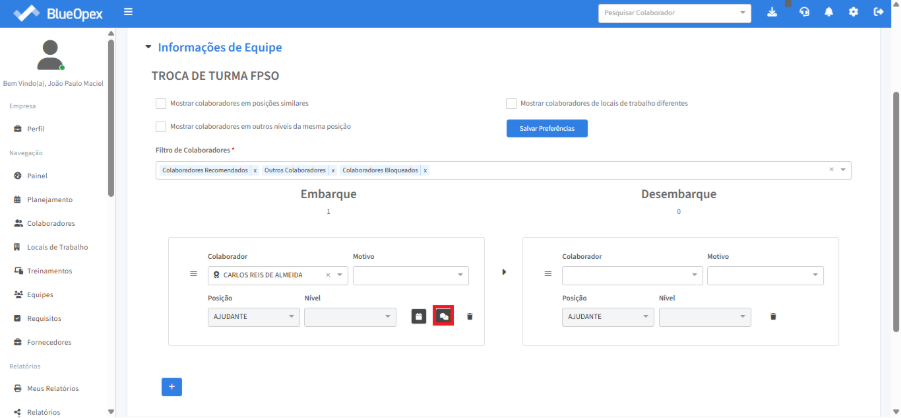The width and height of the screenshot is (901, 418).
Task: Open the Desembarque Posição dropdown
Action: (608, 317)
